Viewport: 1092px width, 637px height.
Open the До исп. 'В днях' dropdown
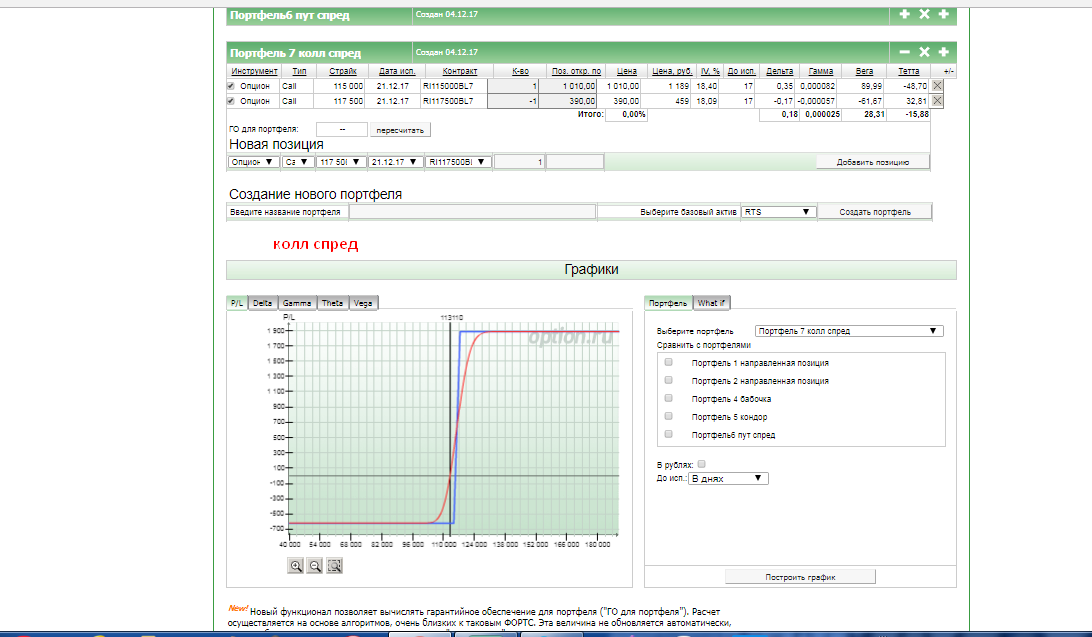pyautogui.click(x=728, y=479)
